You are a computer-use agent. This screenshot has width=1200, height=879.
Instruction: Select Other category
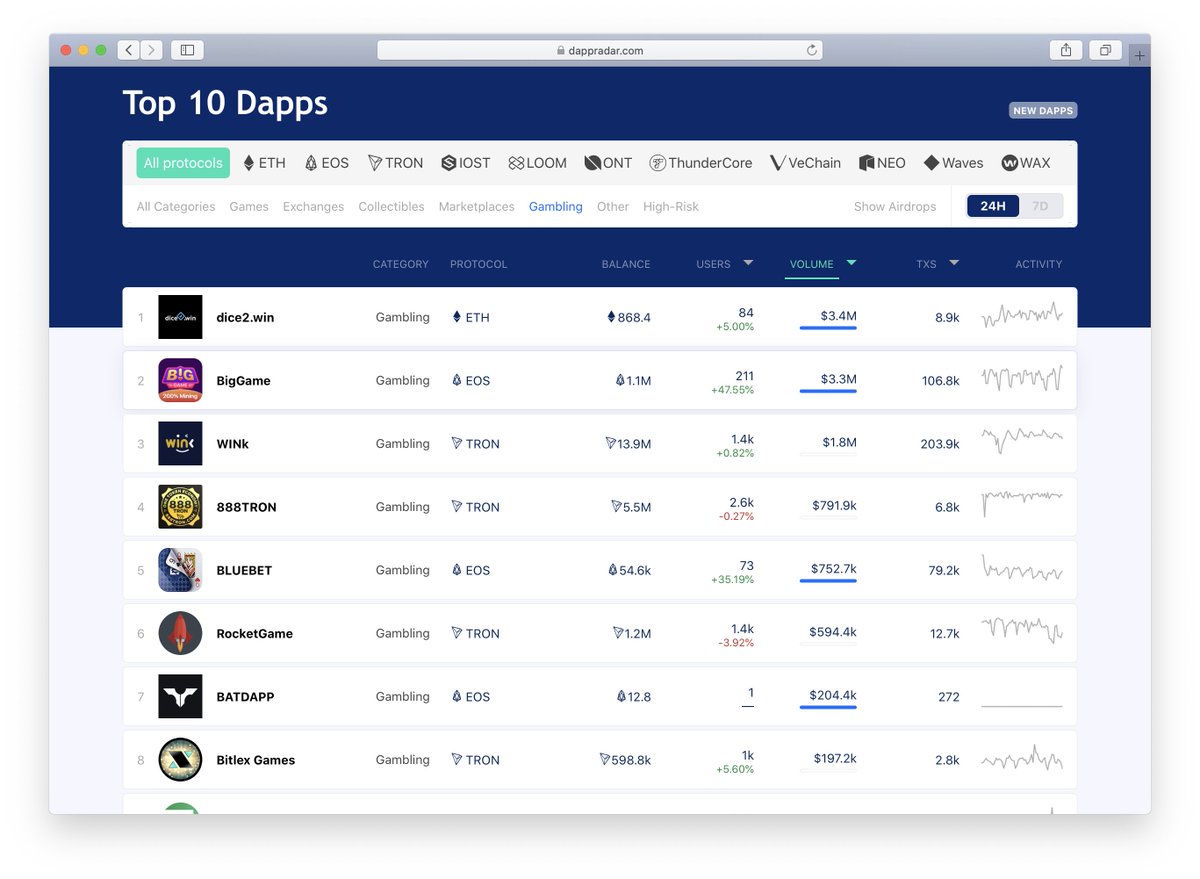click(x=613, y=207)
